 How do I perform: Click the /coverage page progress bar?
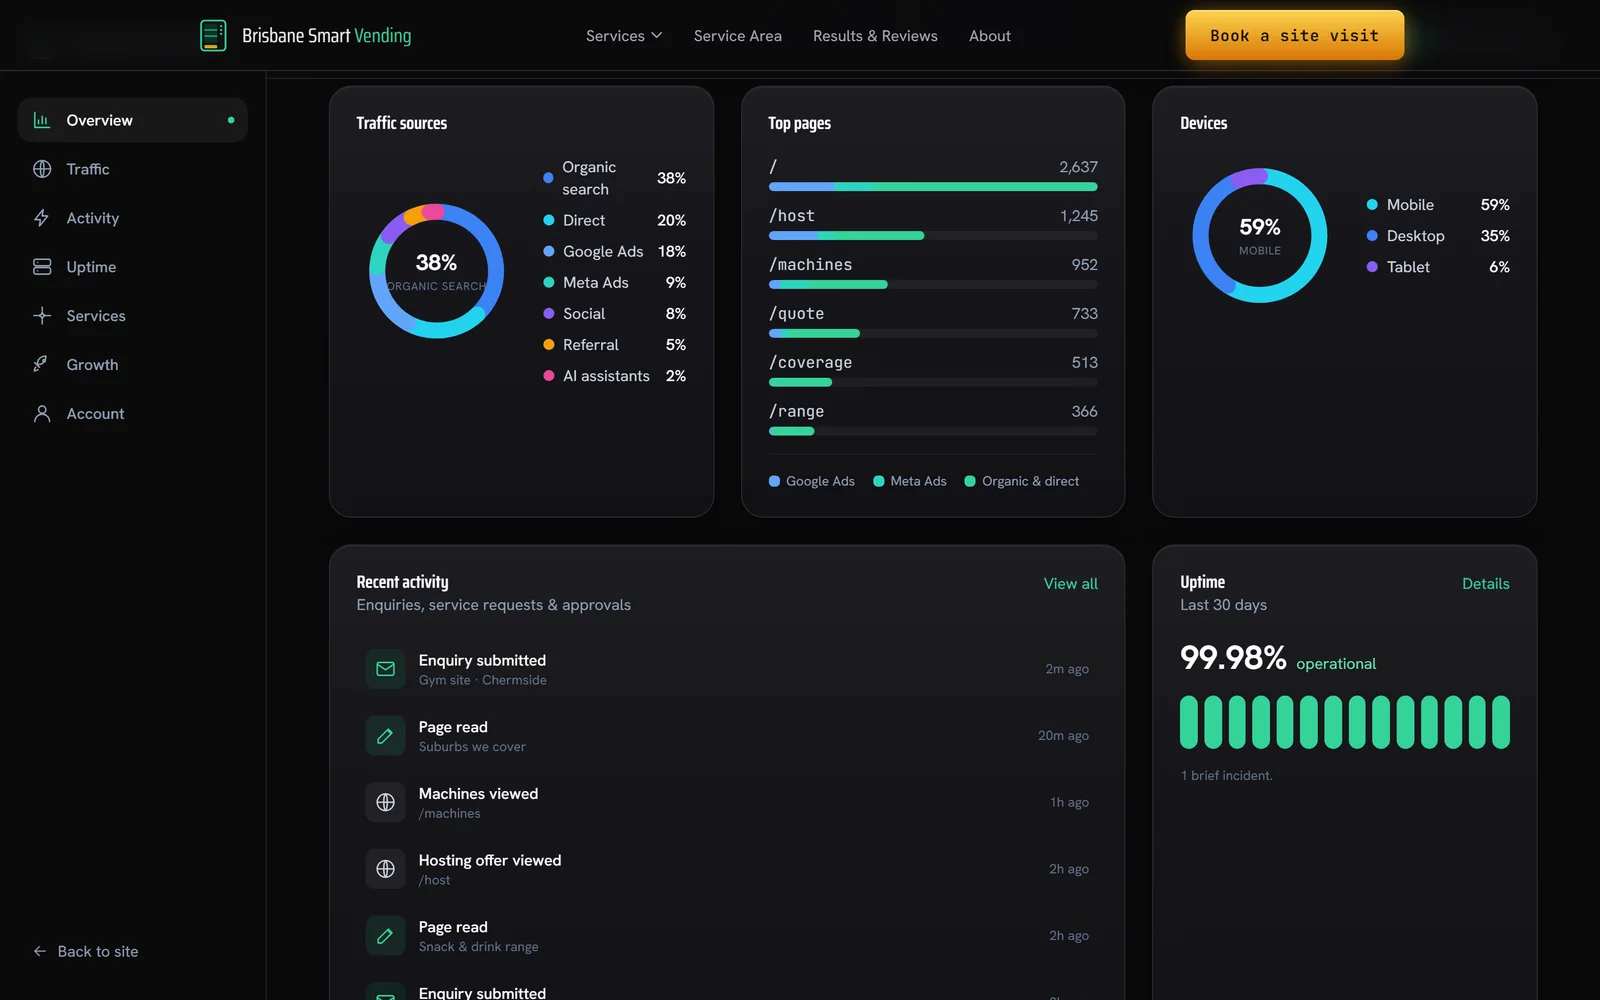pos(933,383)
